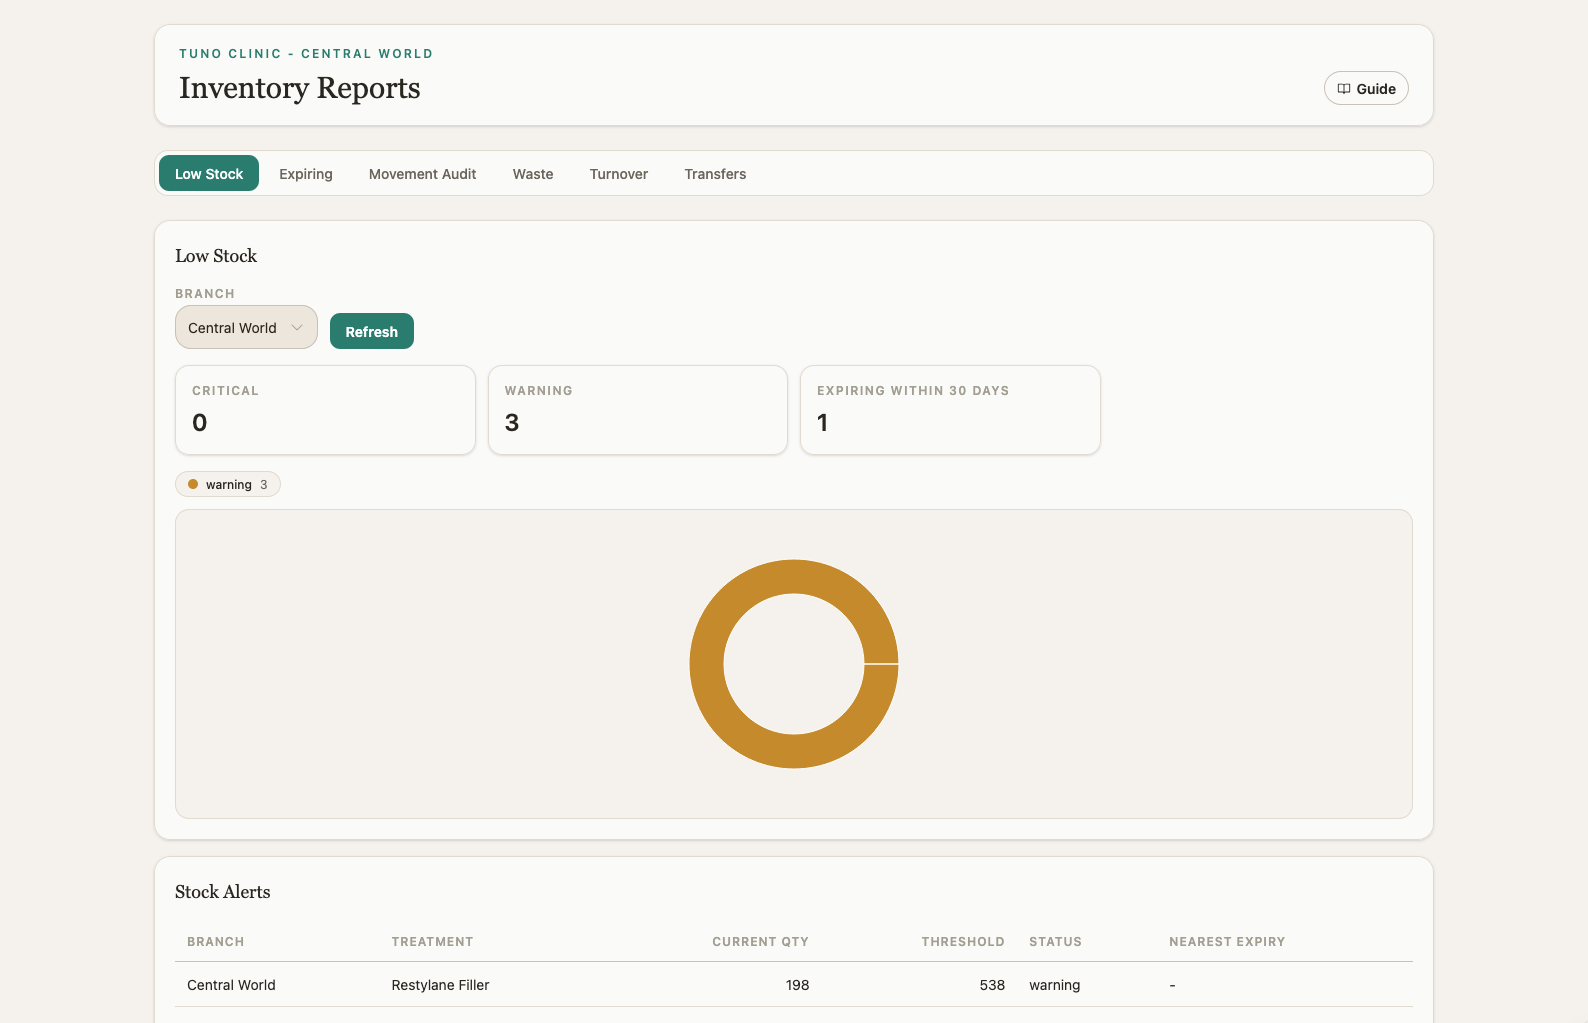Viewport: 1588px width, 1023px height.
Task: Click the Status column header
Action: (1055, 941)
